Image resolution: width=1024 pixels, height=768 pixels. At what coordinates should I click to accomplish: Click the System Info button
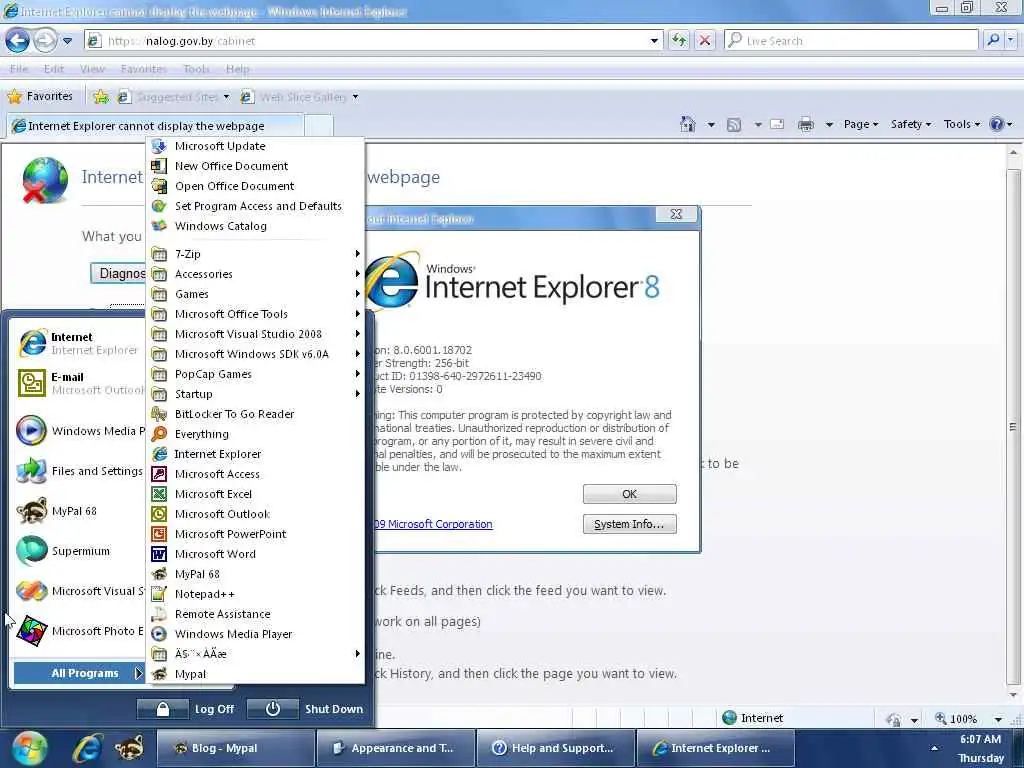click(630, 524)
